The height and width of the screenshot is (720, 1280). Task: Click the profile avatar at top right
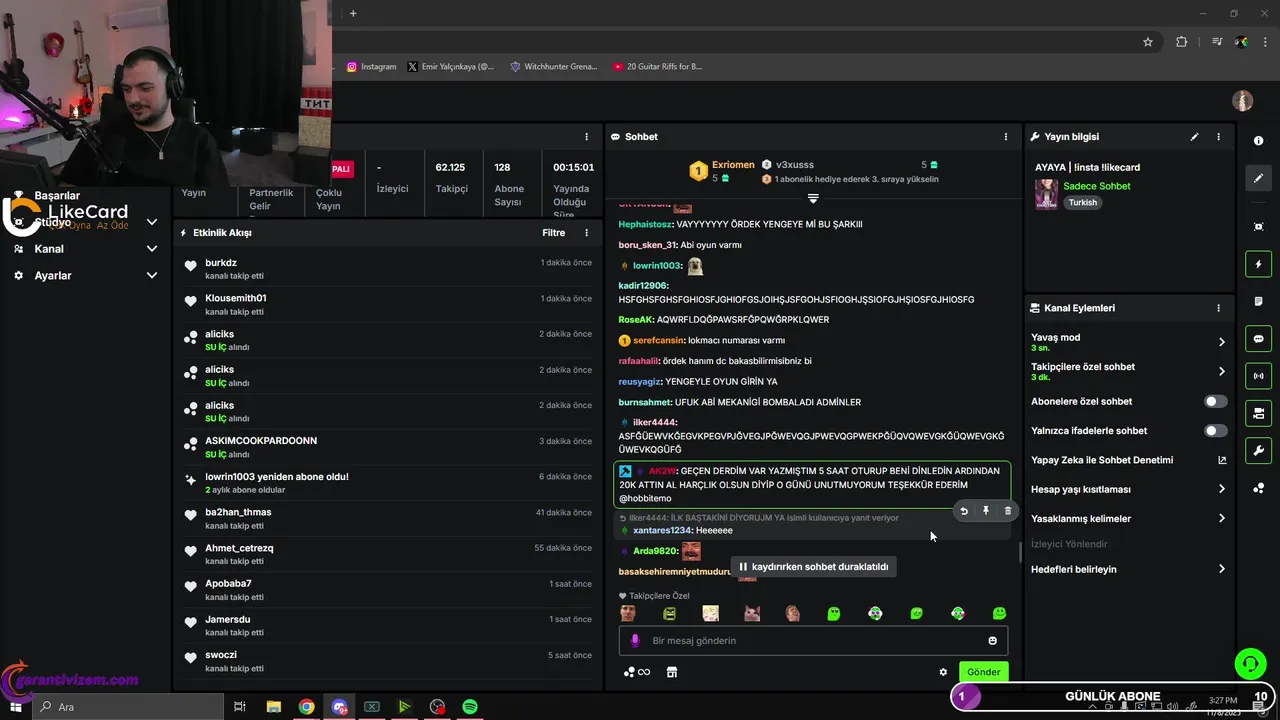coord(1242,101)
